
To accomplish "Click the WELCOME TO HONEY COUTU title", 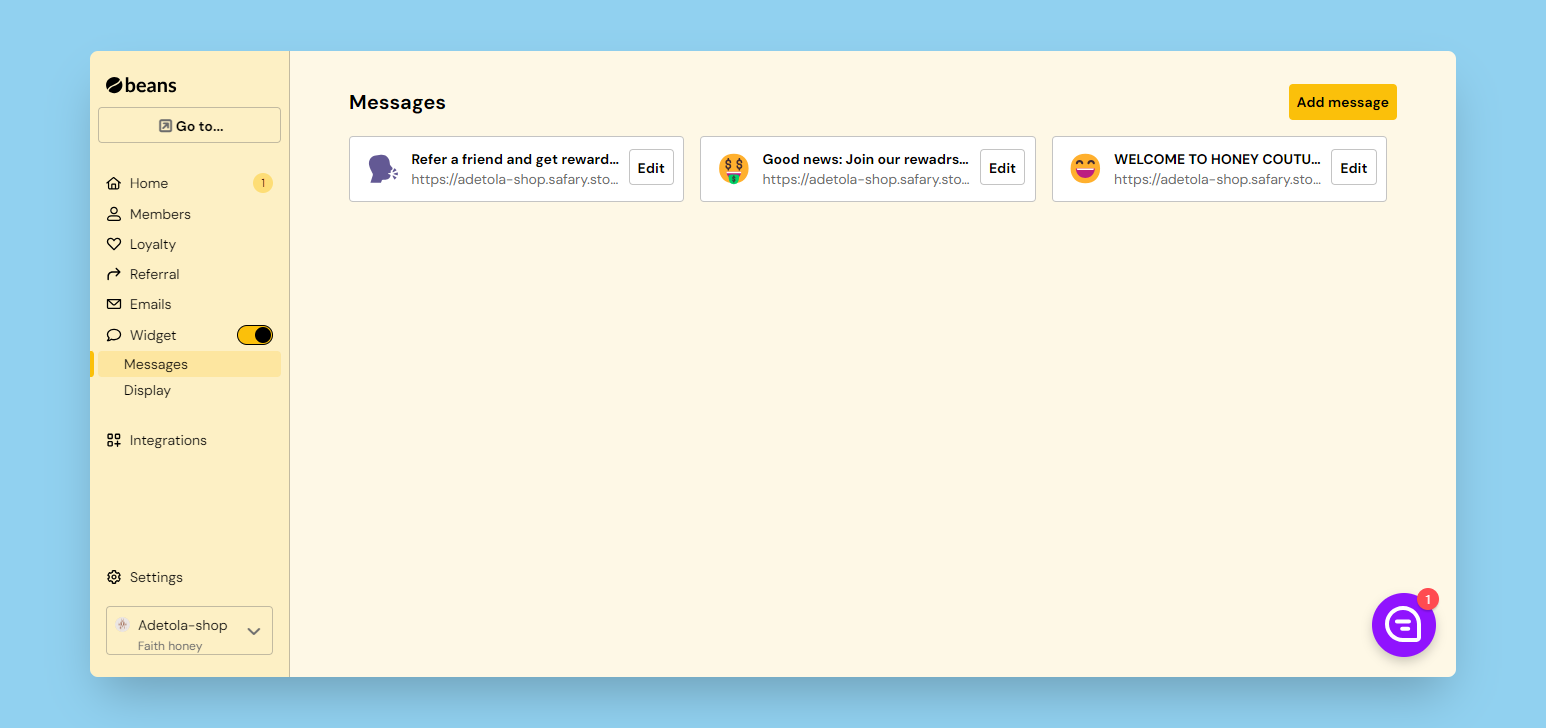I will 1217,159.
